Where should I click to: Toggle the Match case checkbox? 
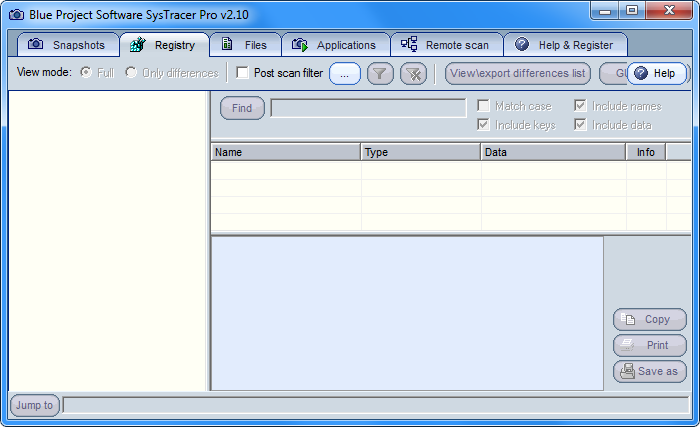pos(483,106)
